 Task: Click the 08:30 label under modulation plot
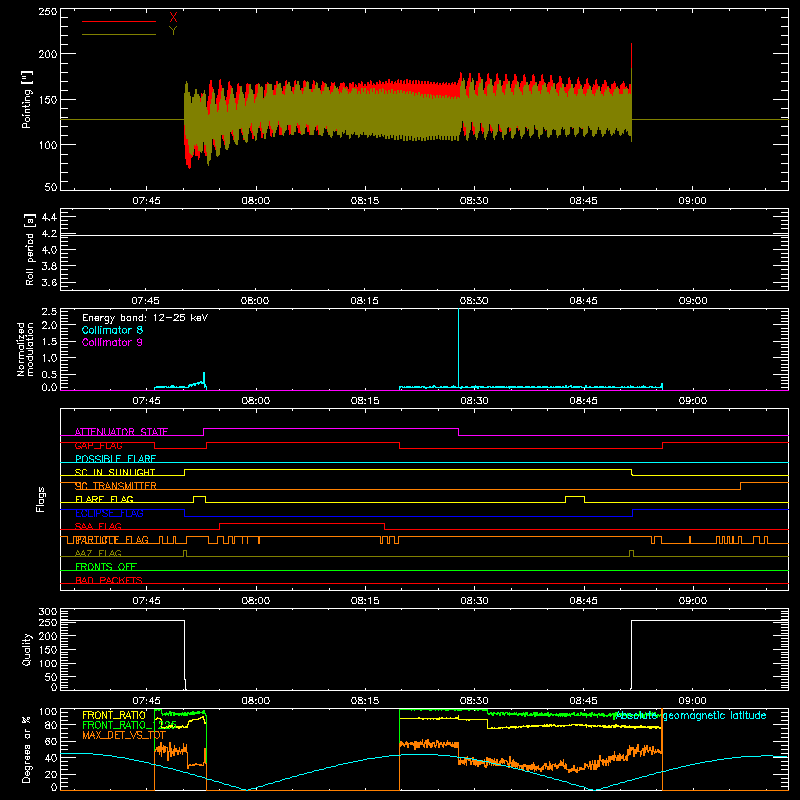point(474,401)
